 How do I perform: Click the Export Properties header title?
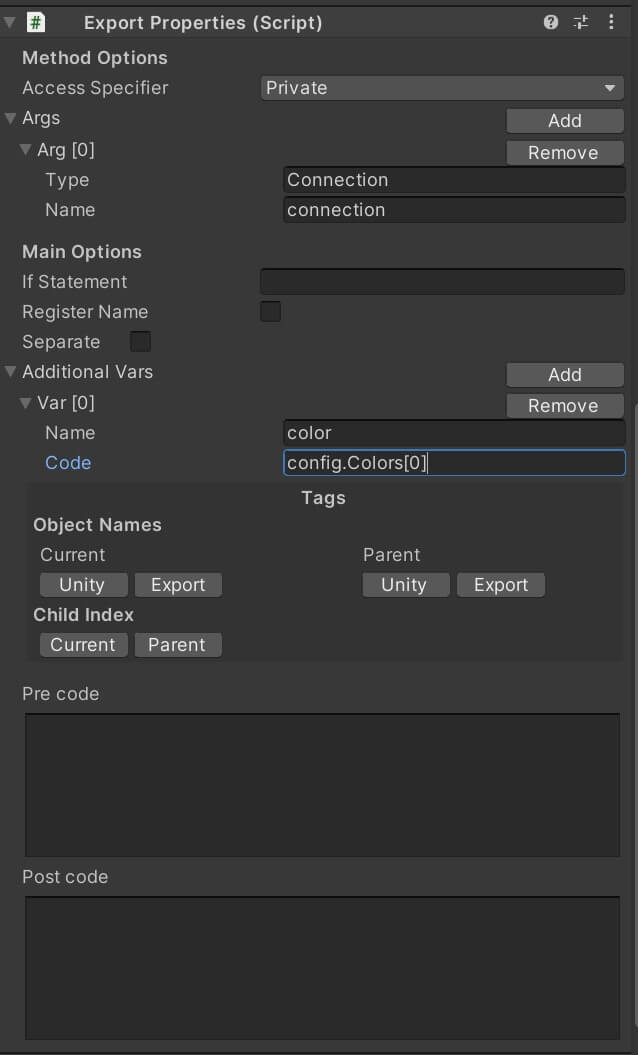tap(202, 21)
